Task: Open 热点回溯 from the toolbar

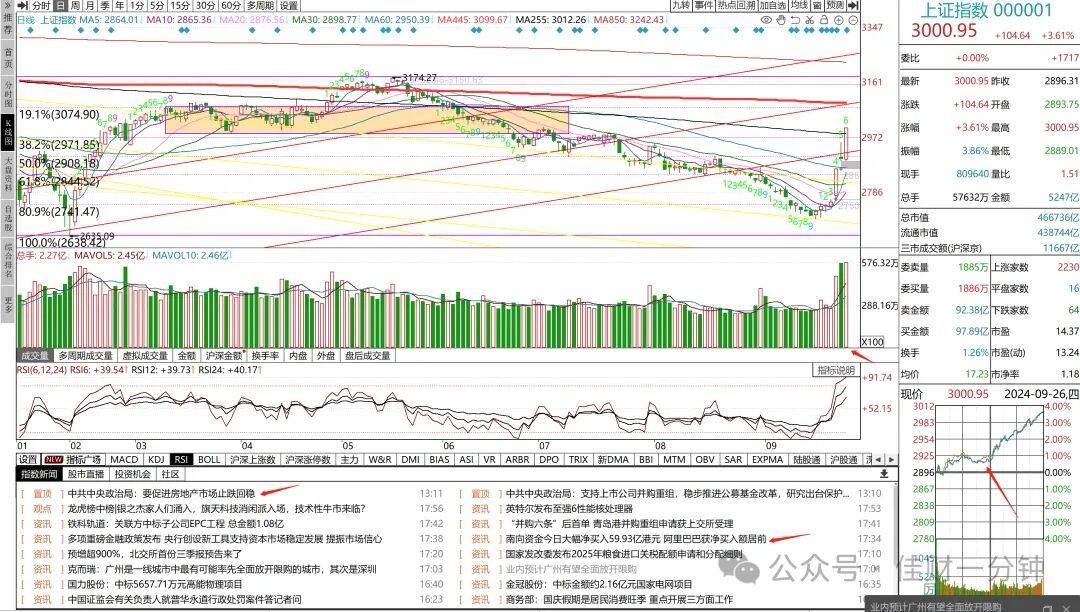Action: [x=736, y=6]
